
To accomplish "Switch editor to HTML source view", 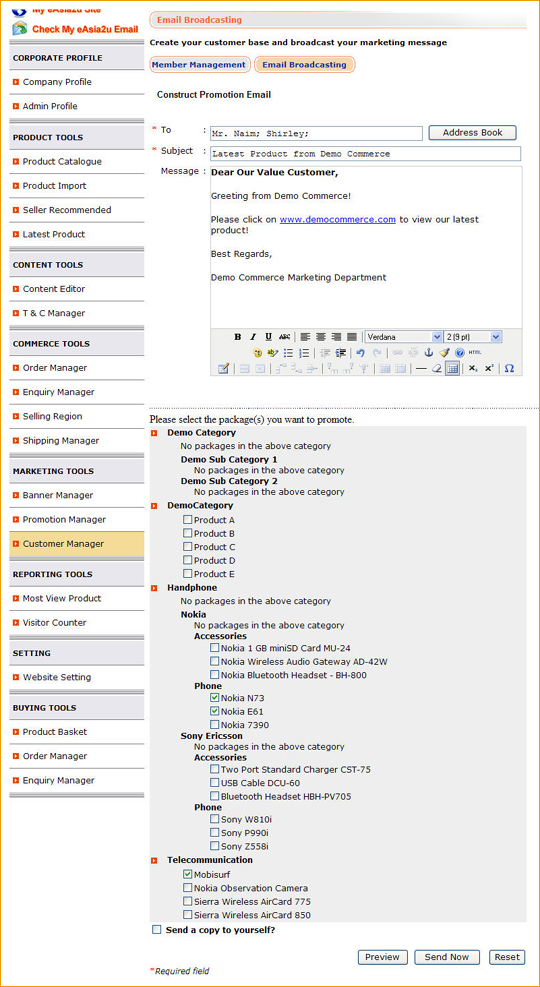I will 475,353.
